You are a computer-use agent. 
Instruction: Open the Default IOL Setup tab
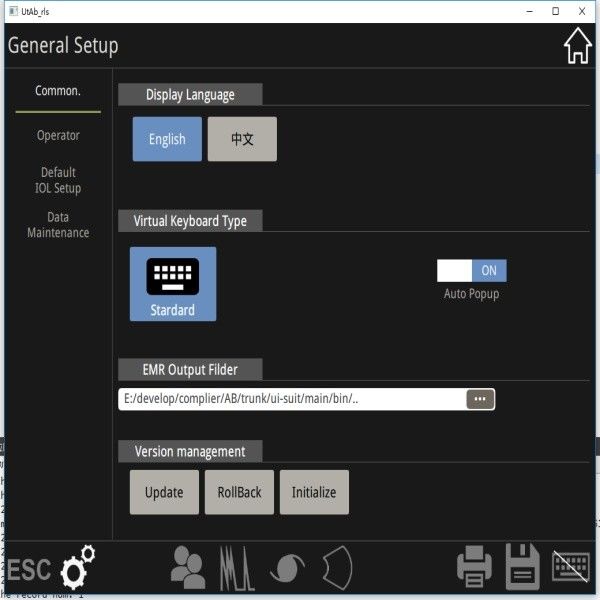click(58, 180)
